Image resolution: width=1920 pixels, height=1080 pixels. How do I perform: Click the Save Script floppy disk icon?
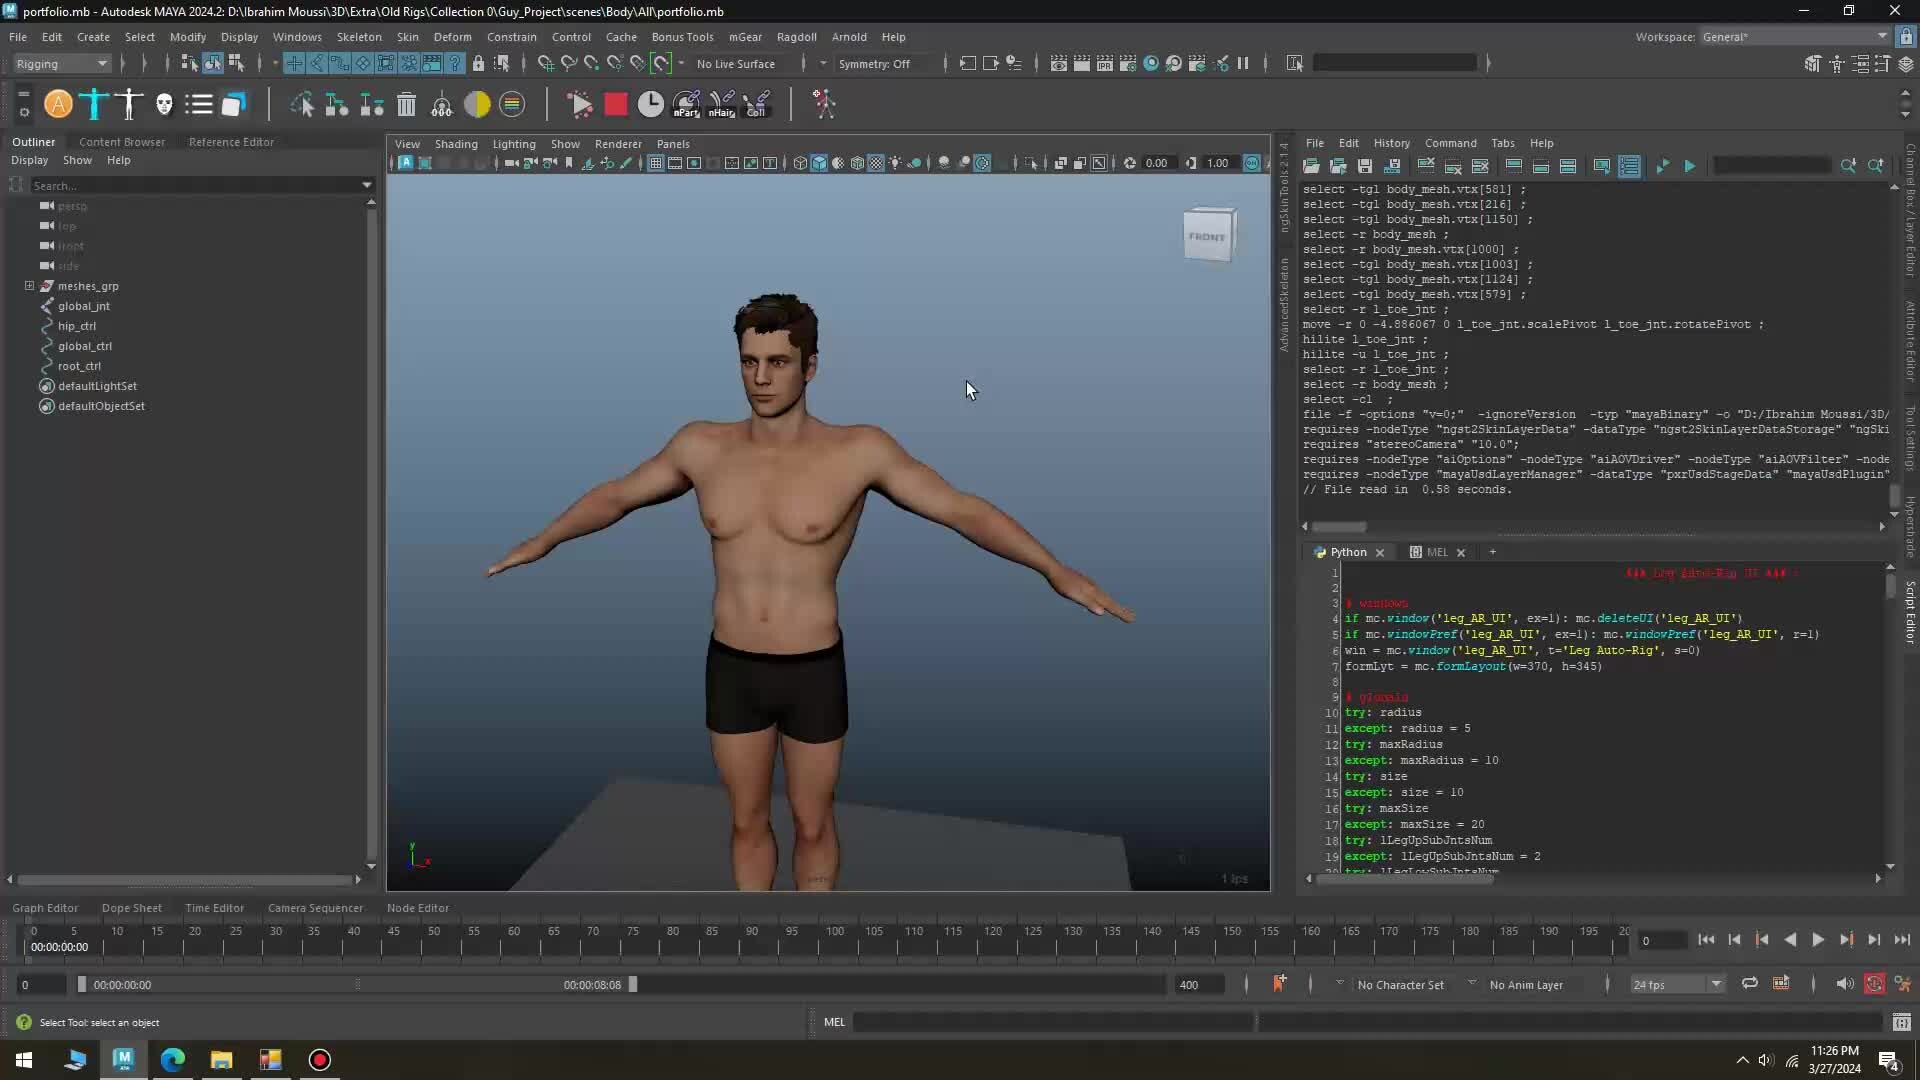[x=1364, y=166]
